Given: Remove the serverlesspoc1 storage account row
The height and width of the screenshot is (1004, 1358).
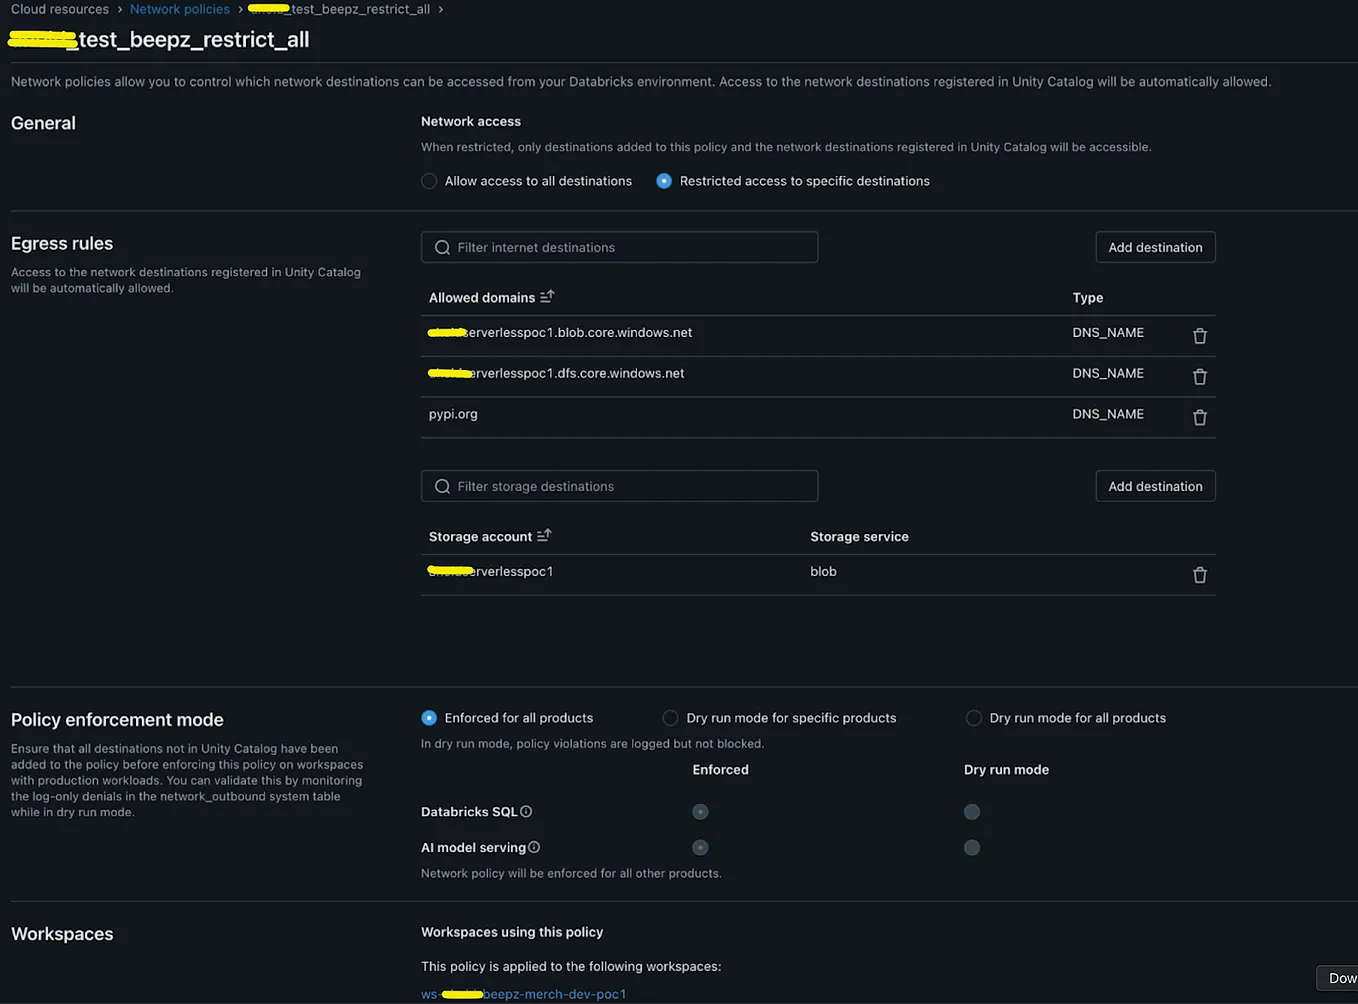Looking at the screenshot, I should [x=1199, y=575].
